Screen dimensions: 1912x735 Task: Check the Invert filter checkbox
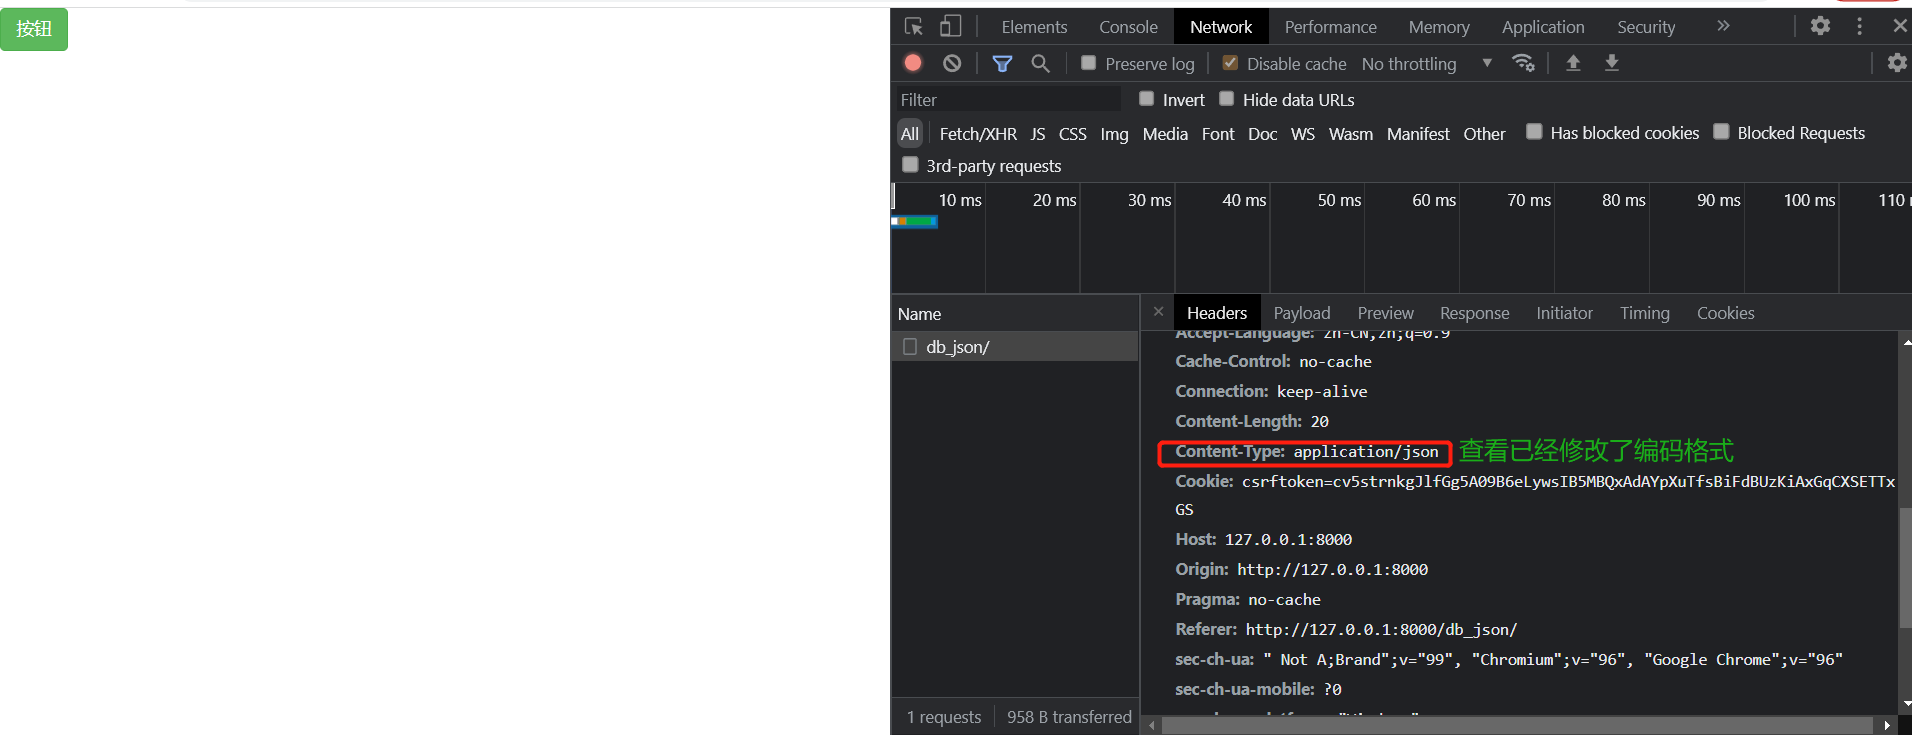pos(1147,99)
